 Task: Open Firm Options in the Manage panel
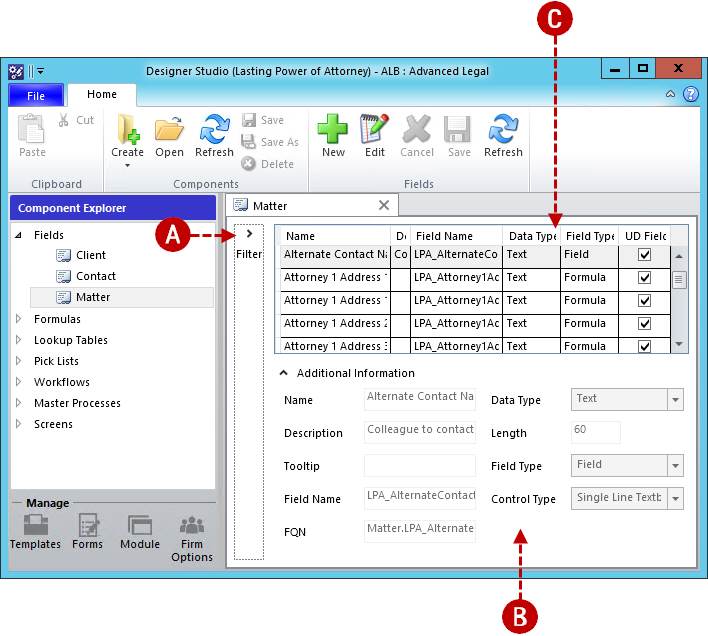[x=191, y=528]
